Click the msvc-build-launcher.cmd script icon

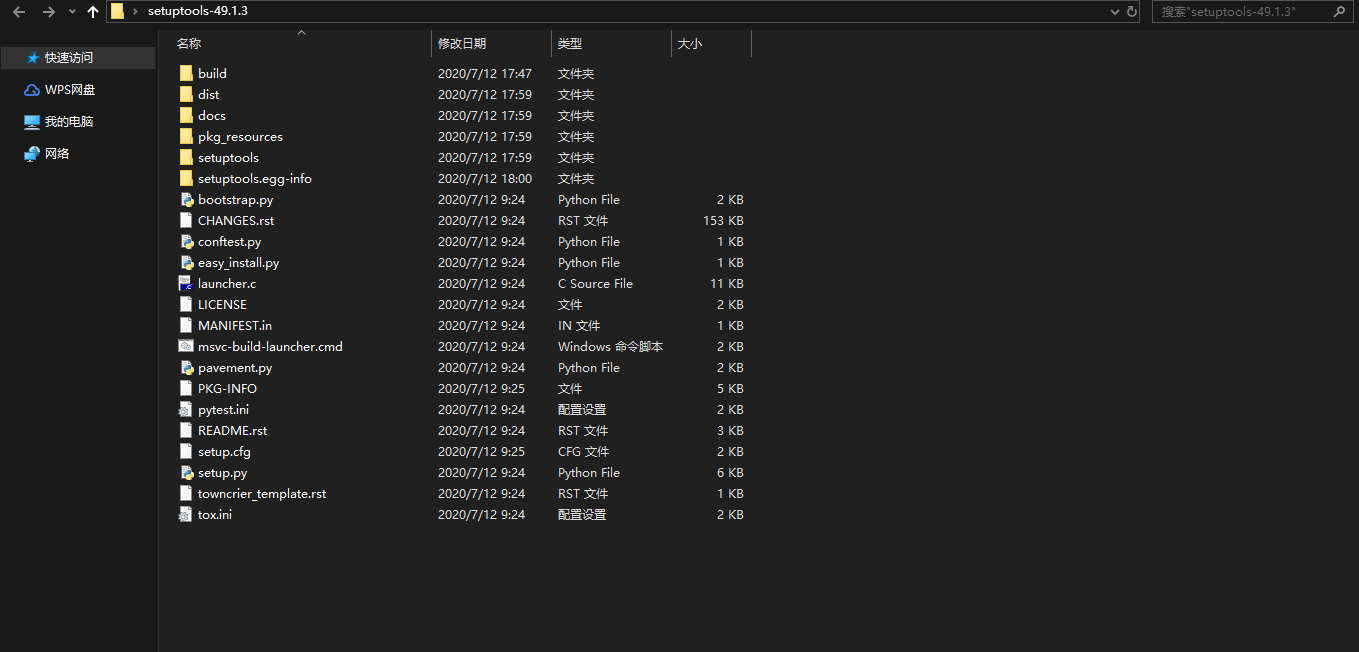186,346
